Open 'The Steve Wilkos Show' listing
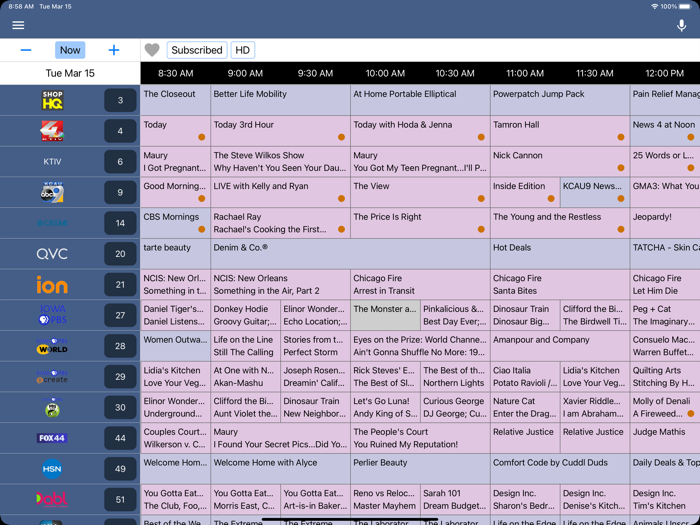This screenshot has height=525, width=700. pyautogui.click(x=280, y=162)
